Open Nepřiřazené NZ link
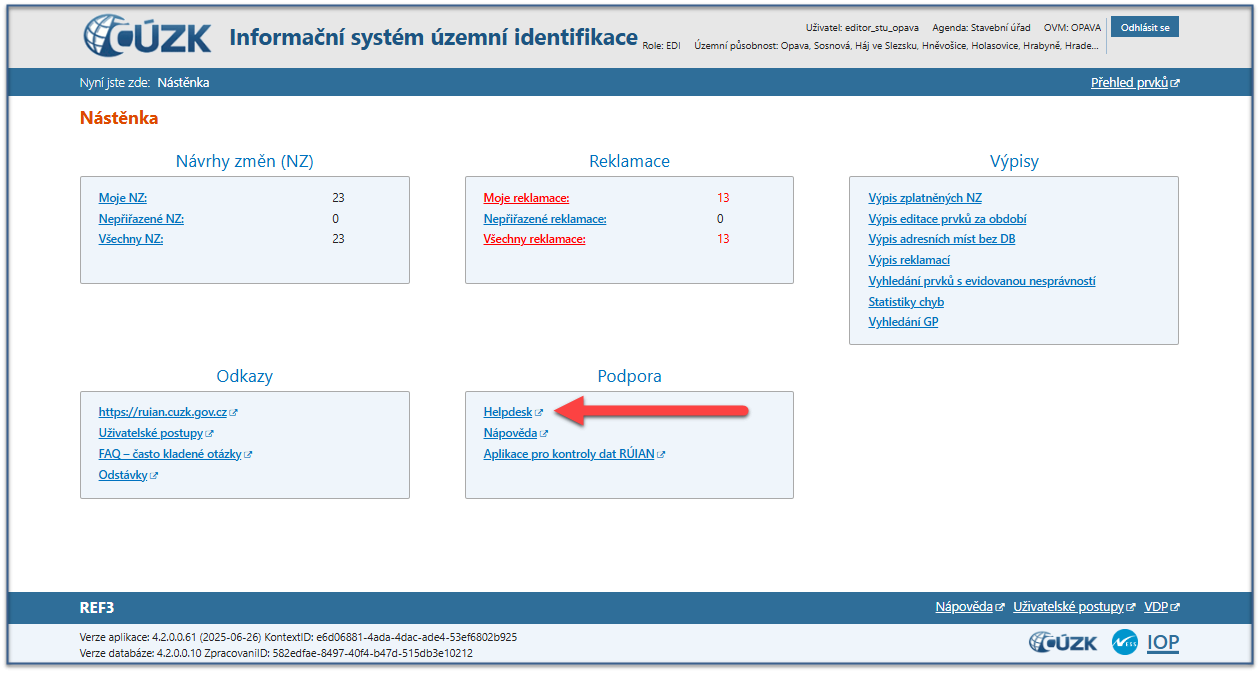 pyautogui.click(x=141, y=219)
